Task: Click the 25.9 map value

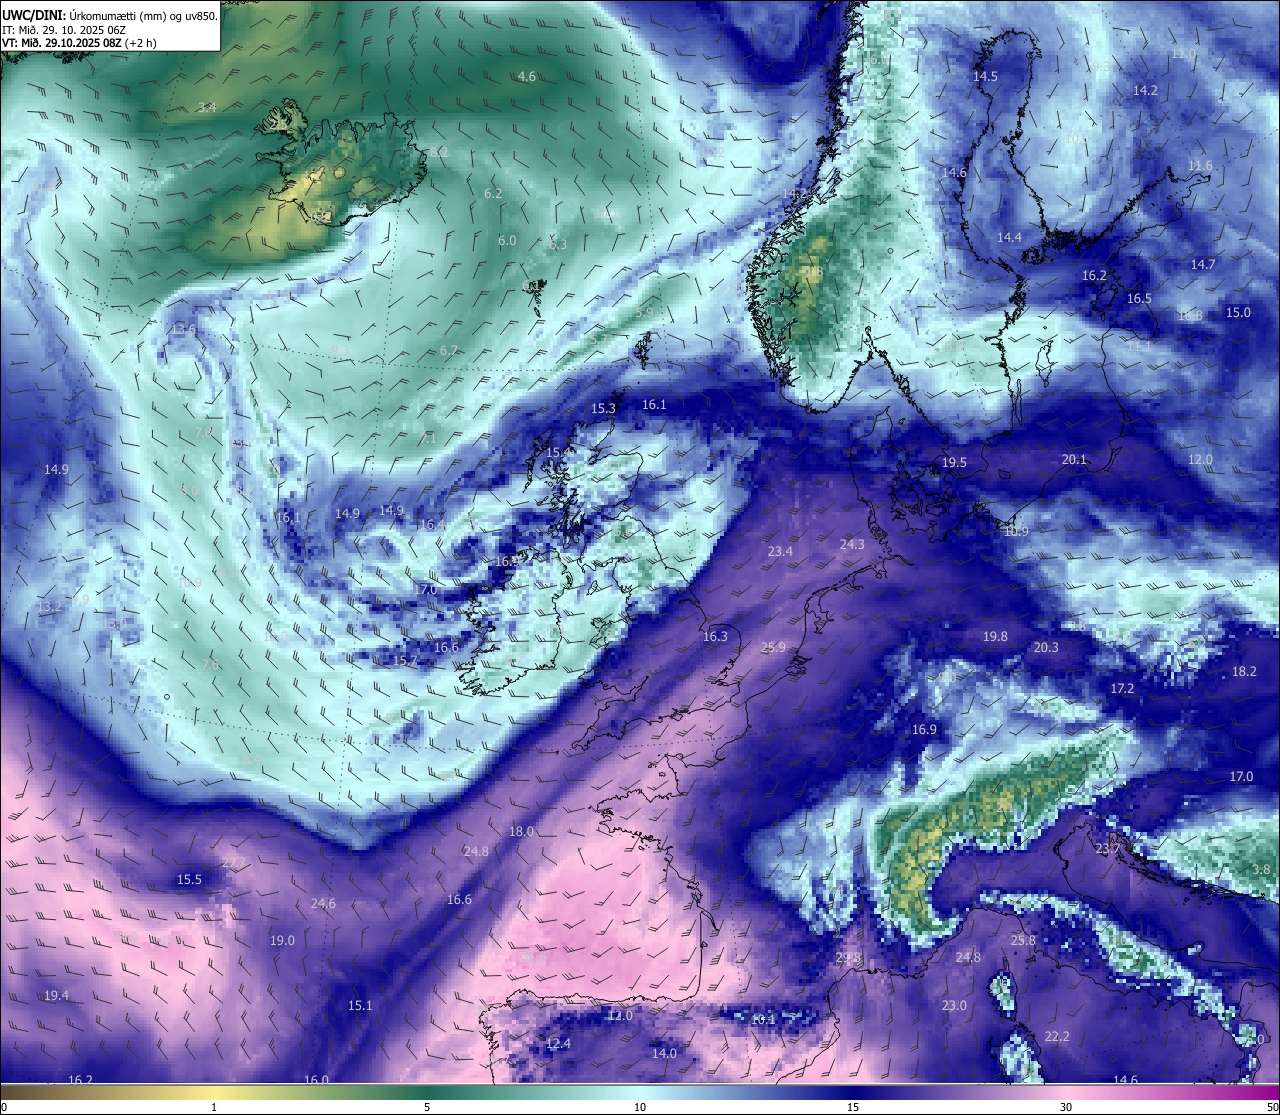Action: [x=773, y=648]
